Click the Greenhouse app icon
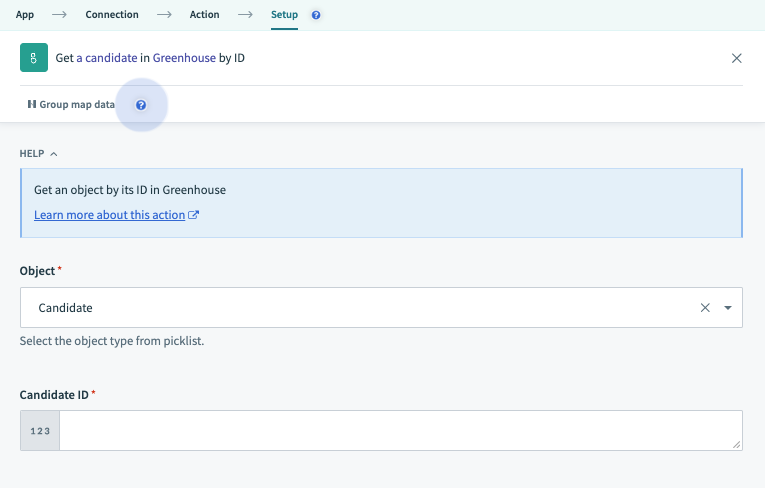 (x=33, y=58)
